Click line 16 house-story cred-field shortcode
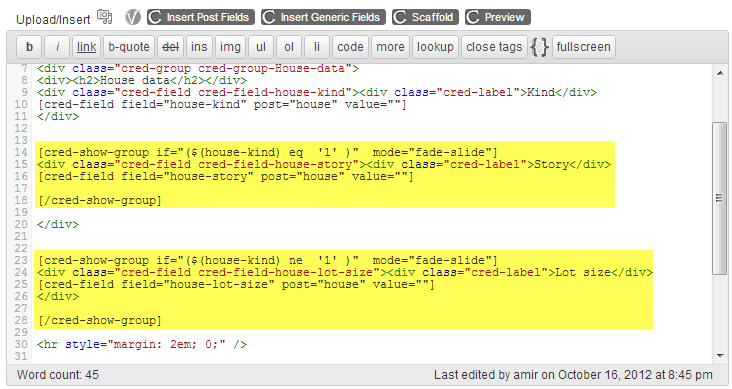 tap(225, 176)
